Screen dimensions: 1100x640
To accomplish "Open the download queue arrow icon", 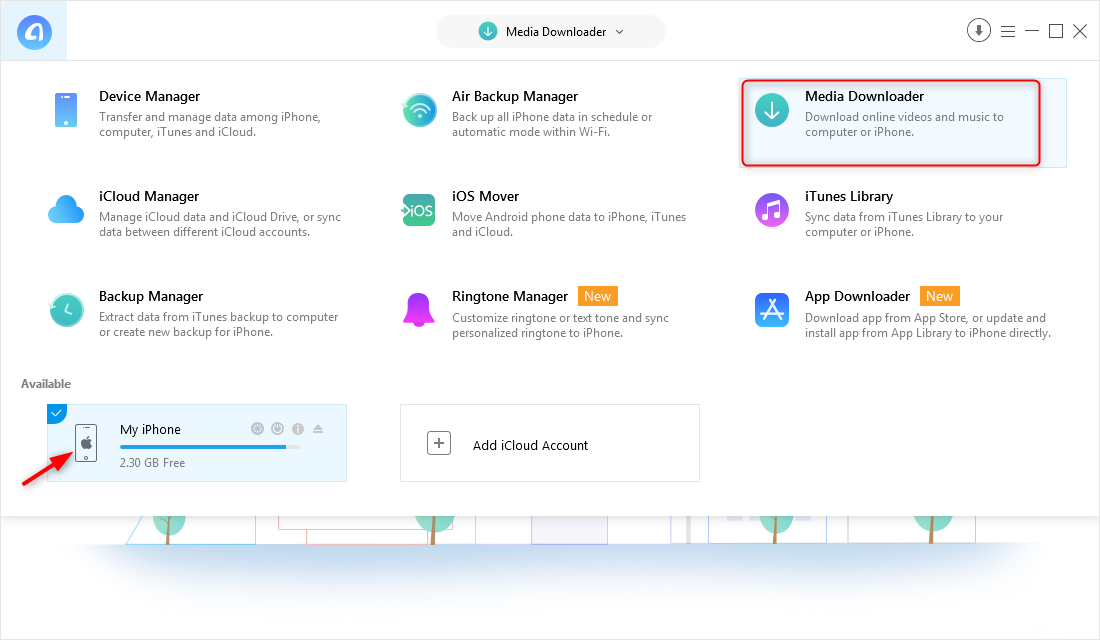I will pos(979,30).
